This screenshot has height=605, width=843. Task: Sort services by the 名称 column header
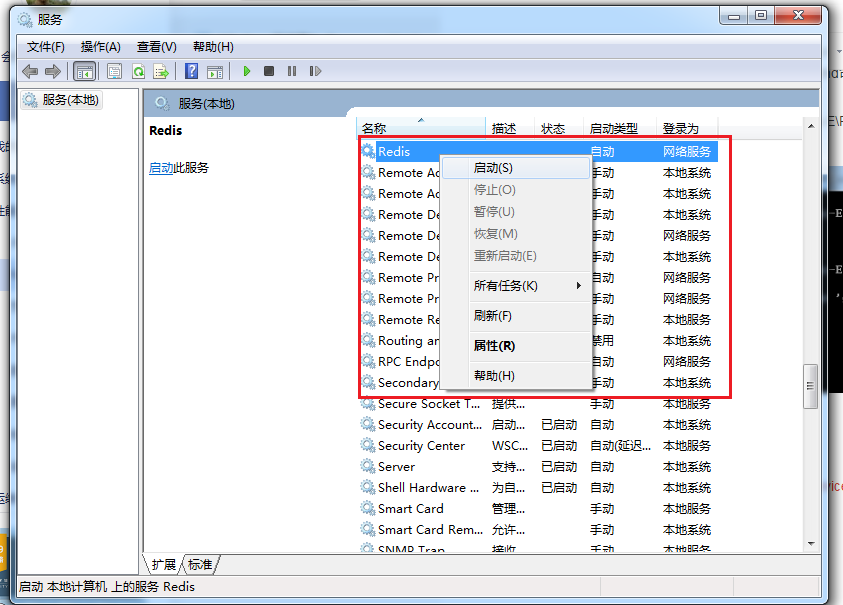400,127
